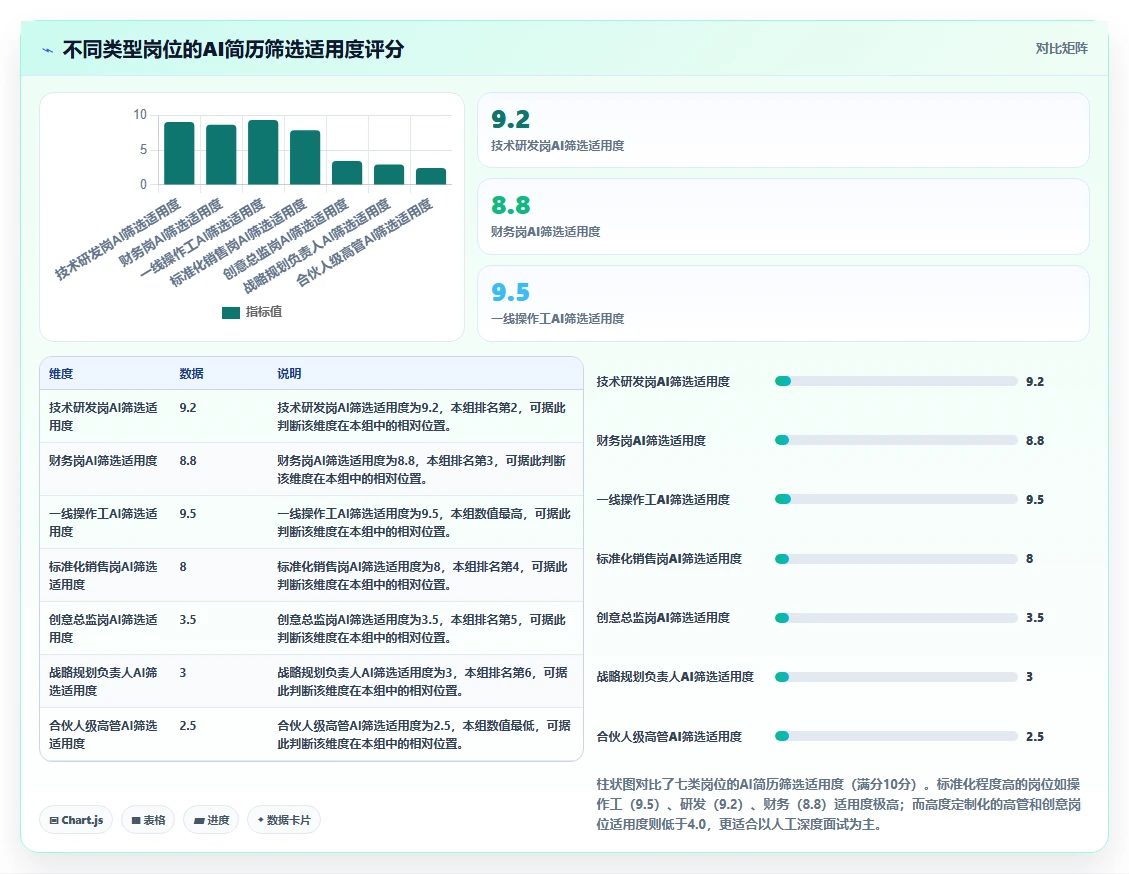This screenshot has height=874, width=1129.
Task: Click the summary paragraph starting 柱状图对比了
Action: click(839, 804)
